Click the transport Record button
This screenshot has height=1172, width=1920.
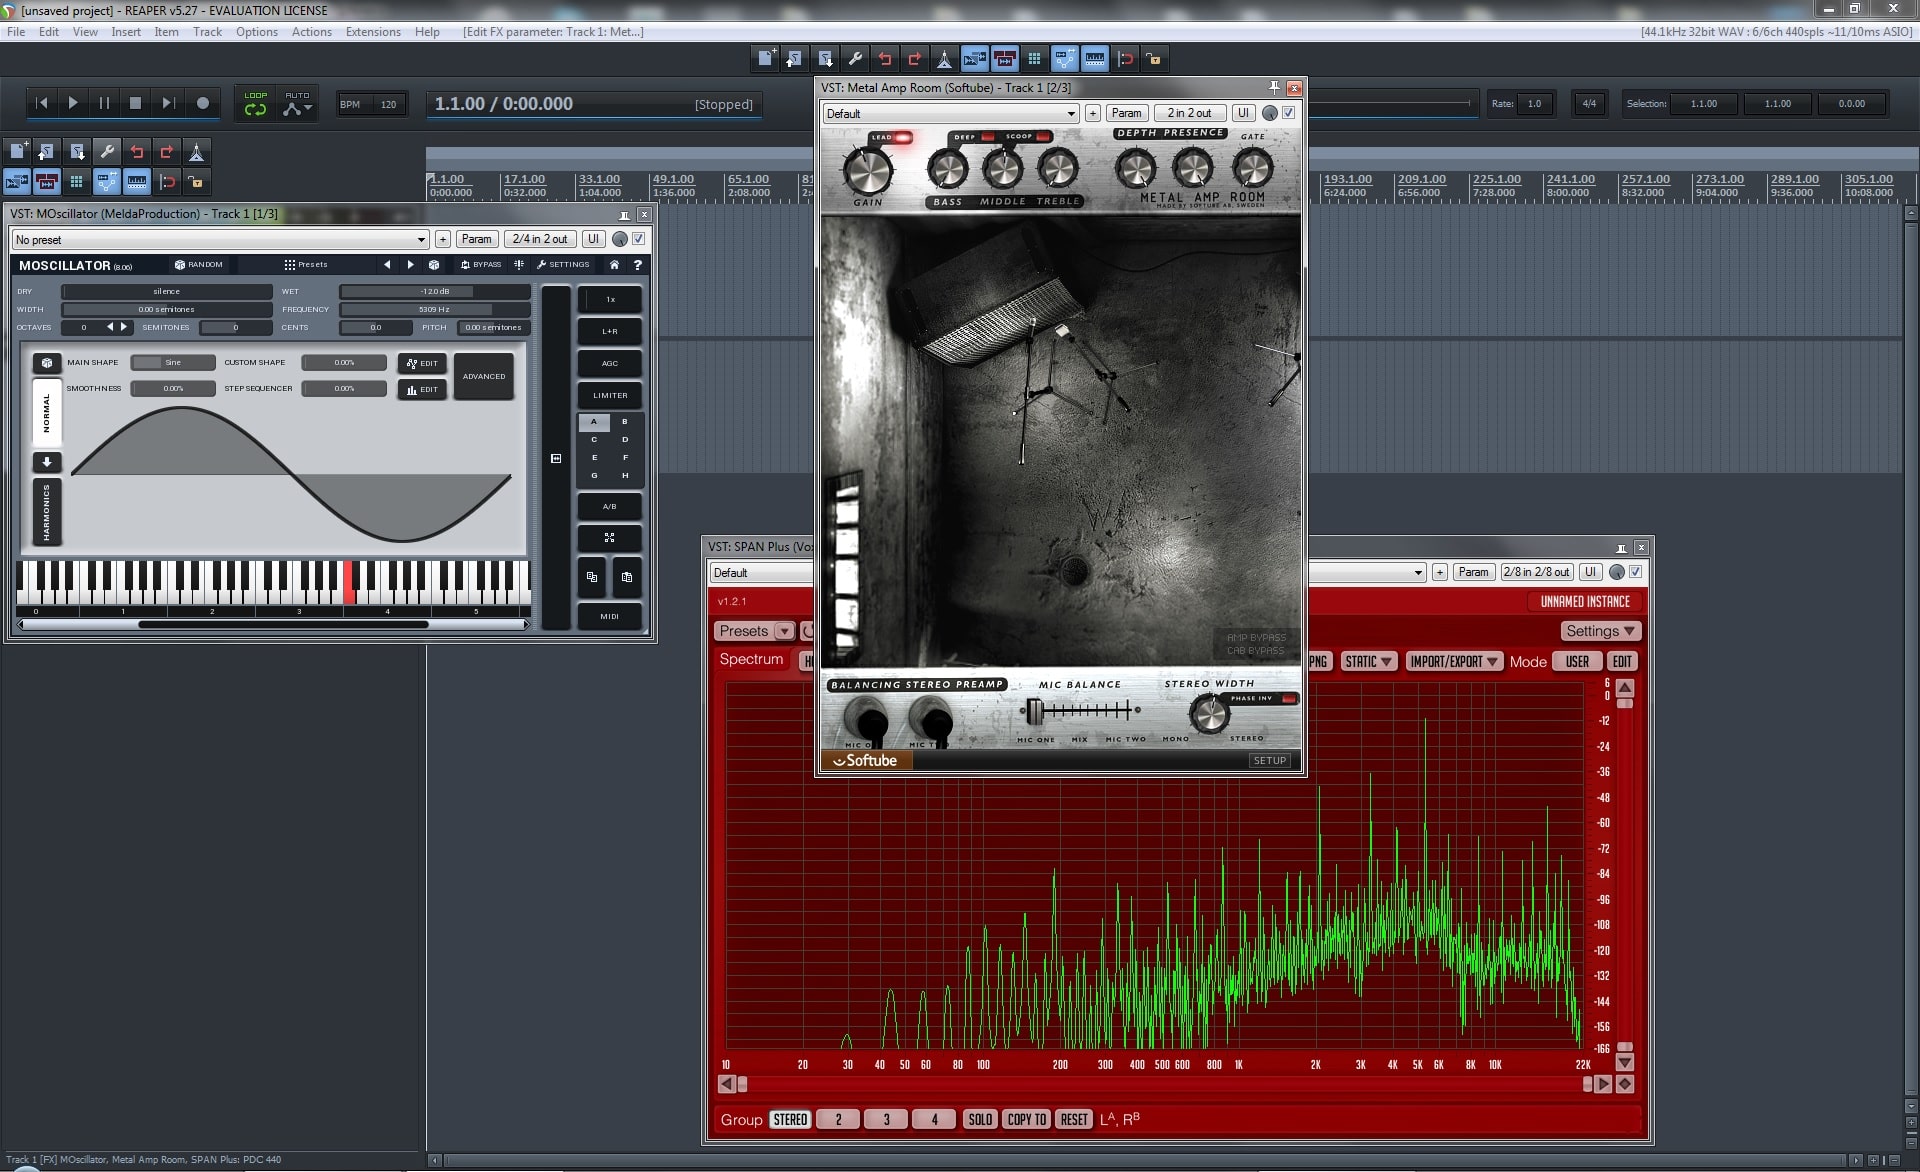click(x=203, y=103)
